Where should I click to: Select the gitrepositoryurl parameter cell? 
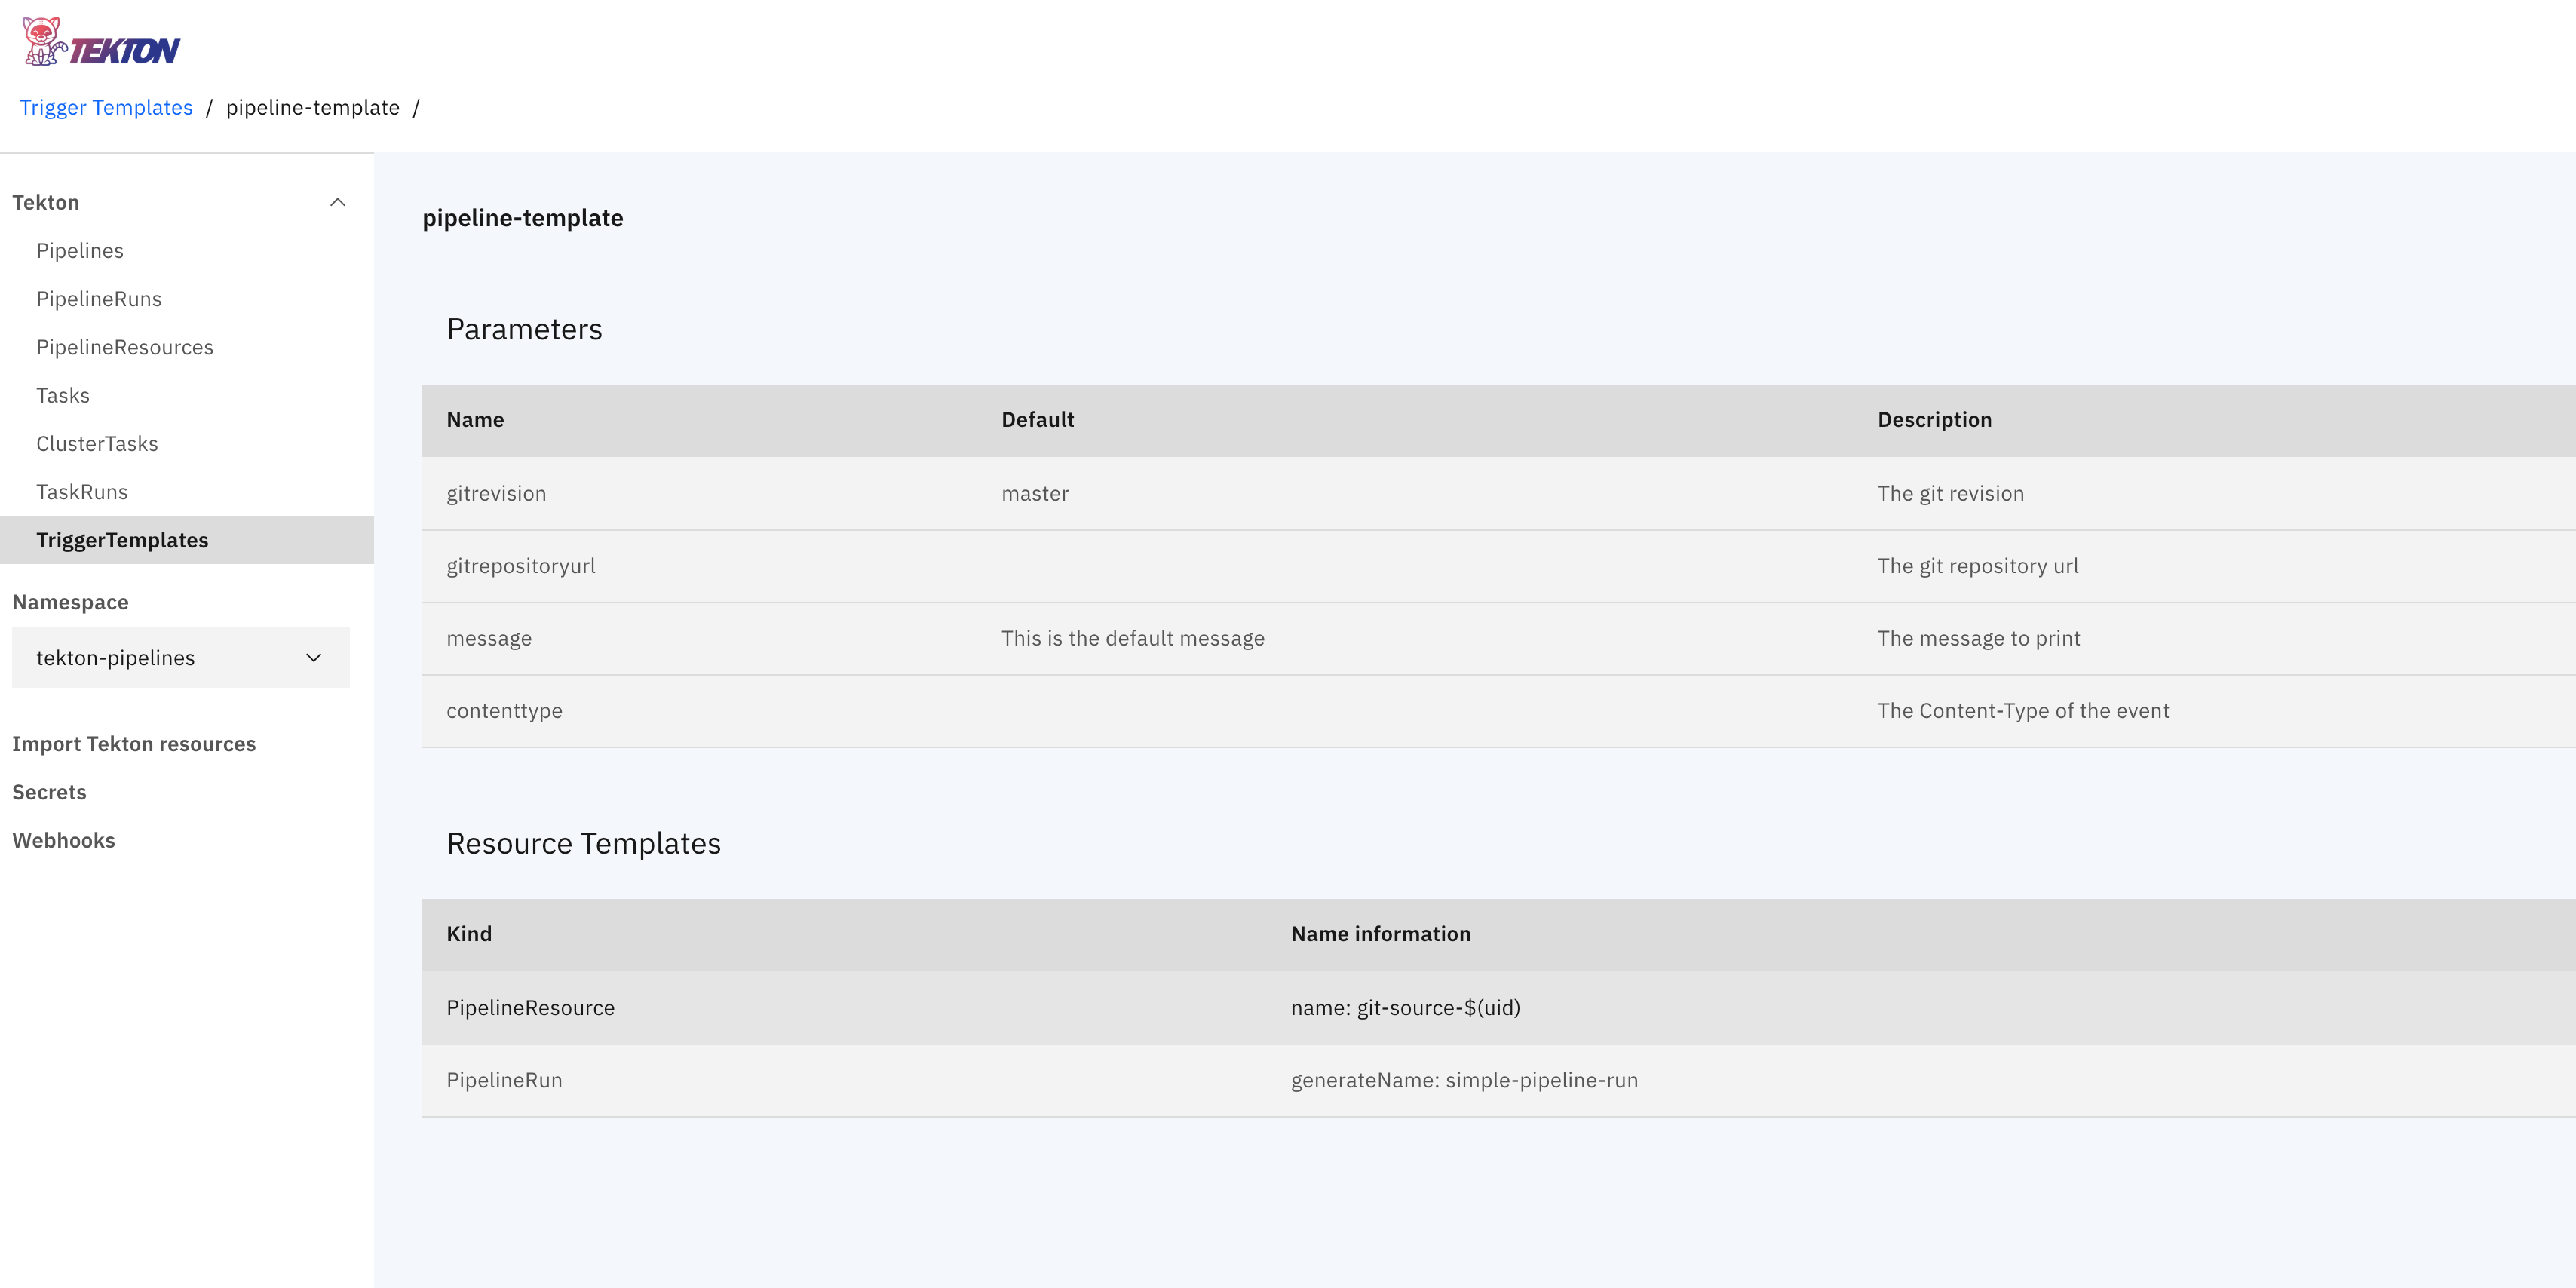[x=521, y=566]
